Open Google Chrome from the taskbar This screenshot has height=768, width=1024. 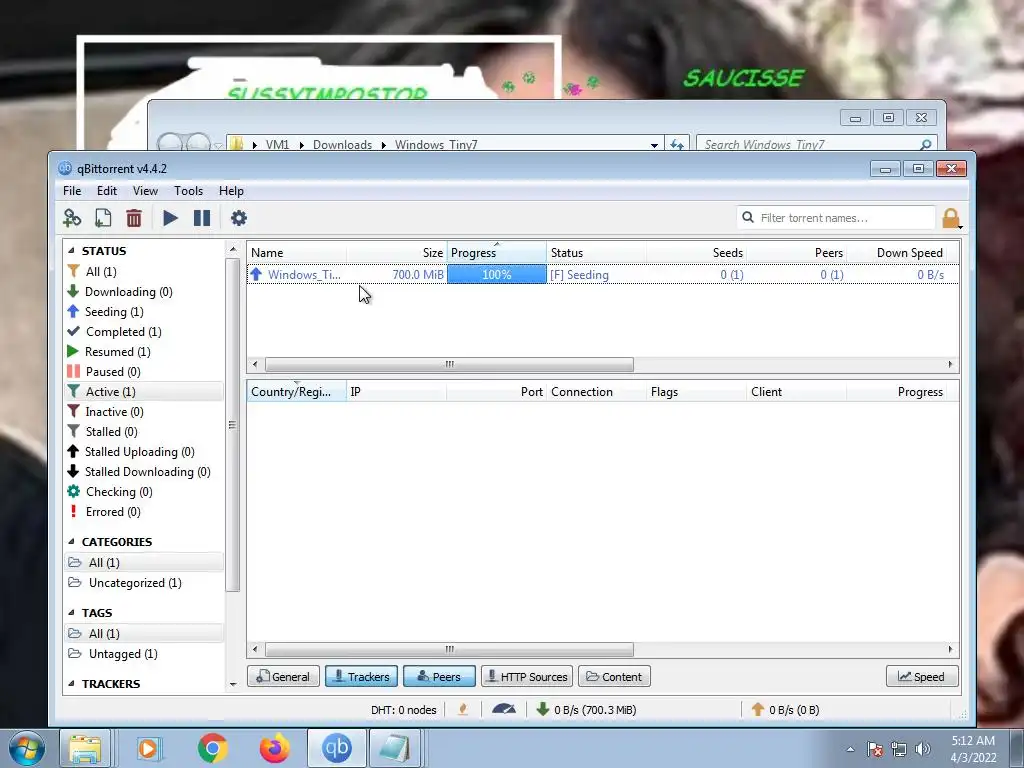click(212, 748)
